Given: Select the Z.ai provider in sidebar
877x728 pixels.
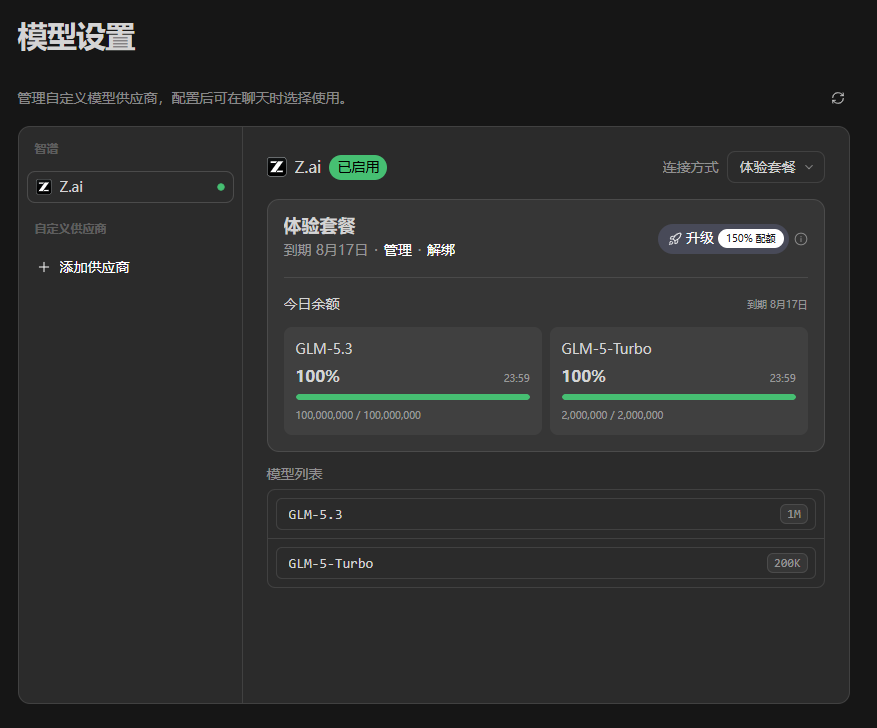Looking at the screenshot, I should [x=130, y=187].
